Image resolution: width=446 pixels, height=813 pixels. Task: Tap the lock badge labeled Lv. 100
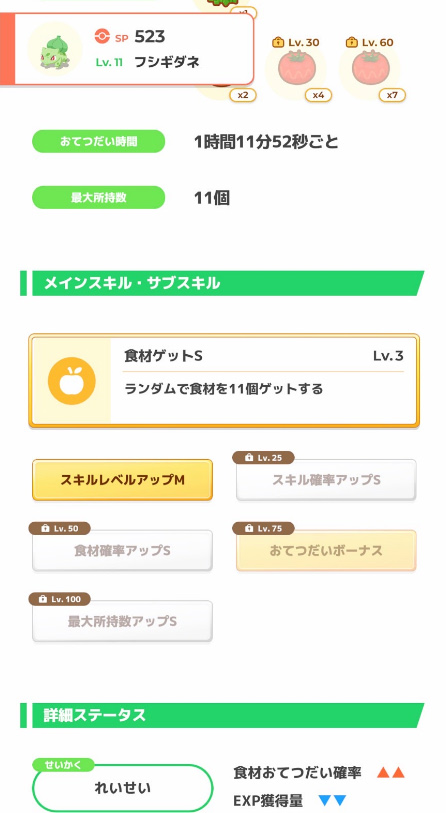coord(60,599)
